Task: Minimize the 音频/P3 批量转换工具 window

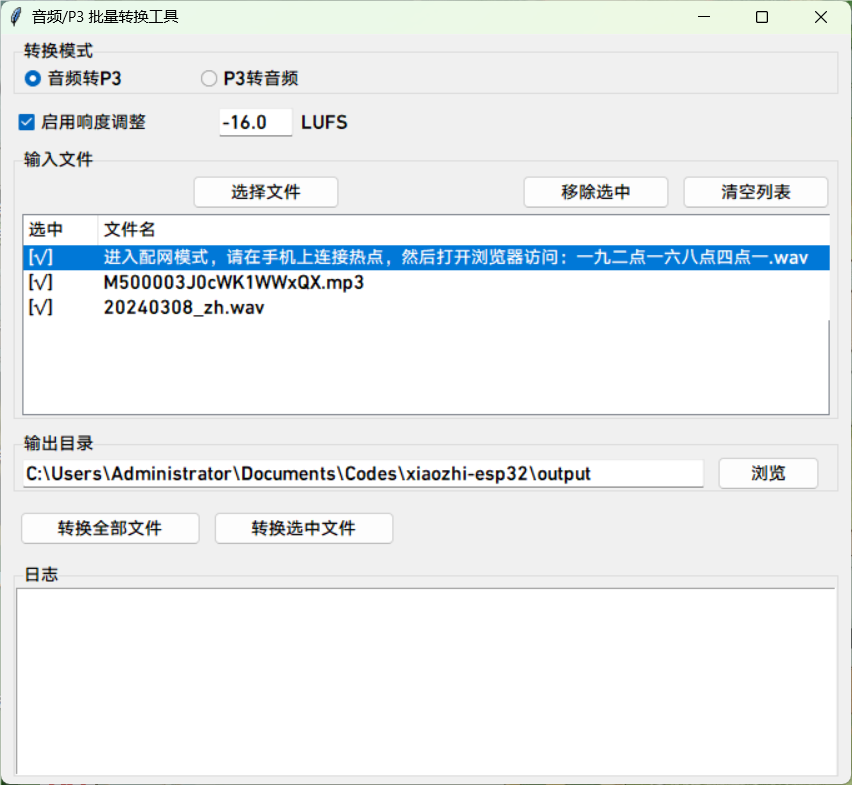Action: click(x=704, y=17)
